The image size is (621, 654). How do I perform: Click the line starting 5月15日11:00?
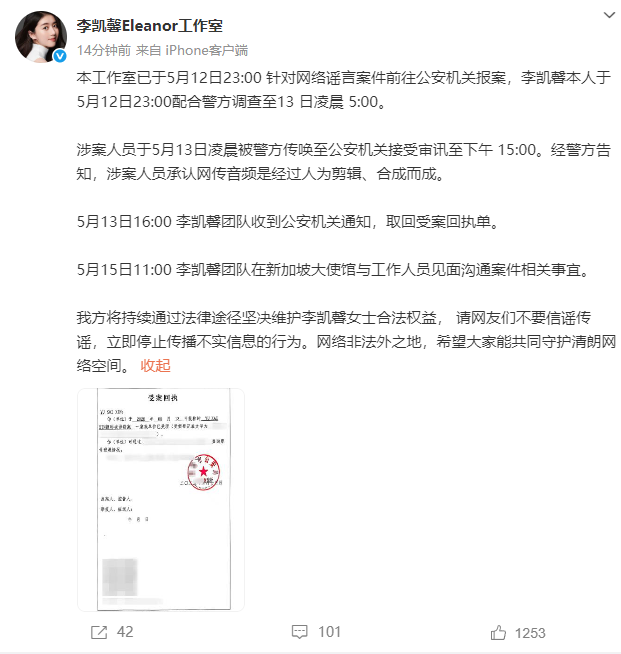click(x=333, y=270)
